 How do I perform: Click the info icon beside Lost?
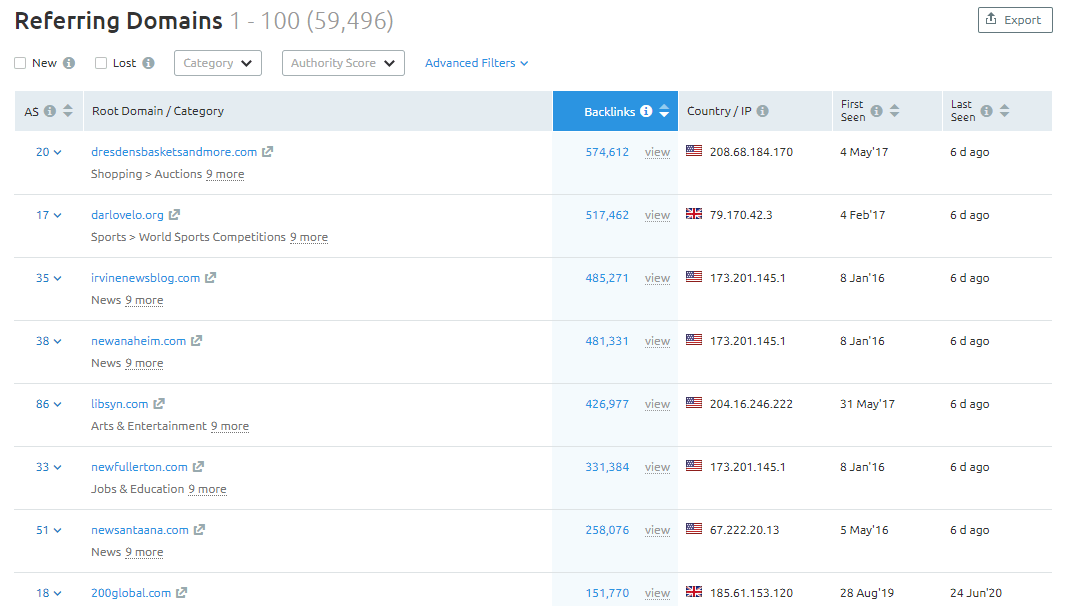tap(148, 63)
